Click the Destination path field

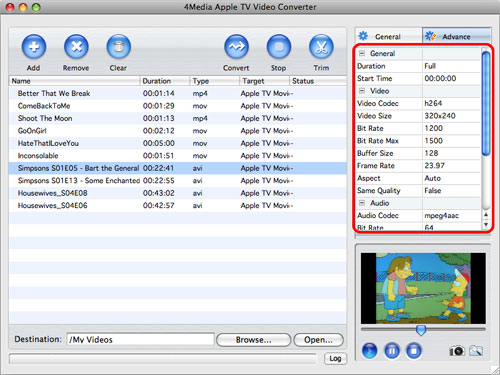click(x=140, y=340)
